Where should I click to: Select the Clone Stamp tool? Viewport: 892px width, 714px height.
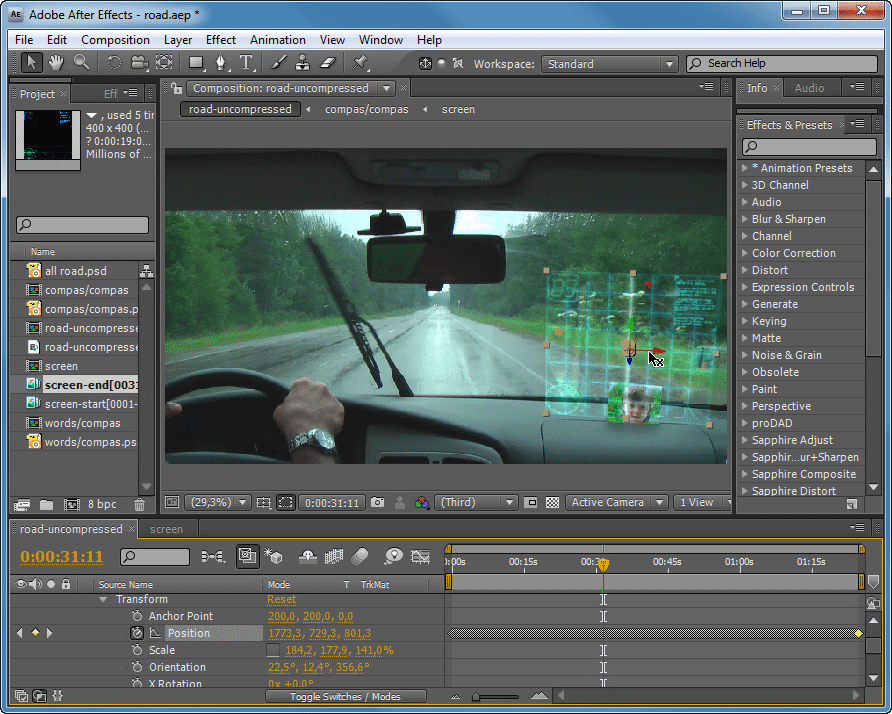[303, 63]
